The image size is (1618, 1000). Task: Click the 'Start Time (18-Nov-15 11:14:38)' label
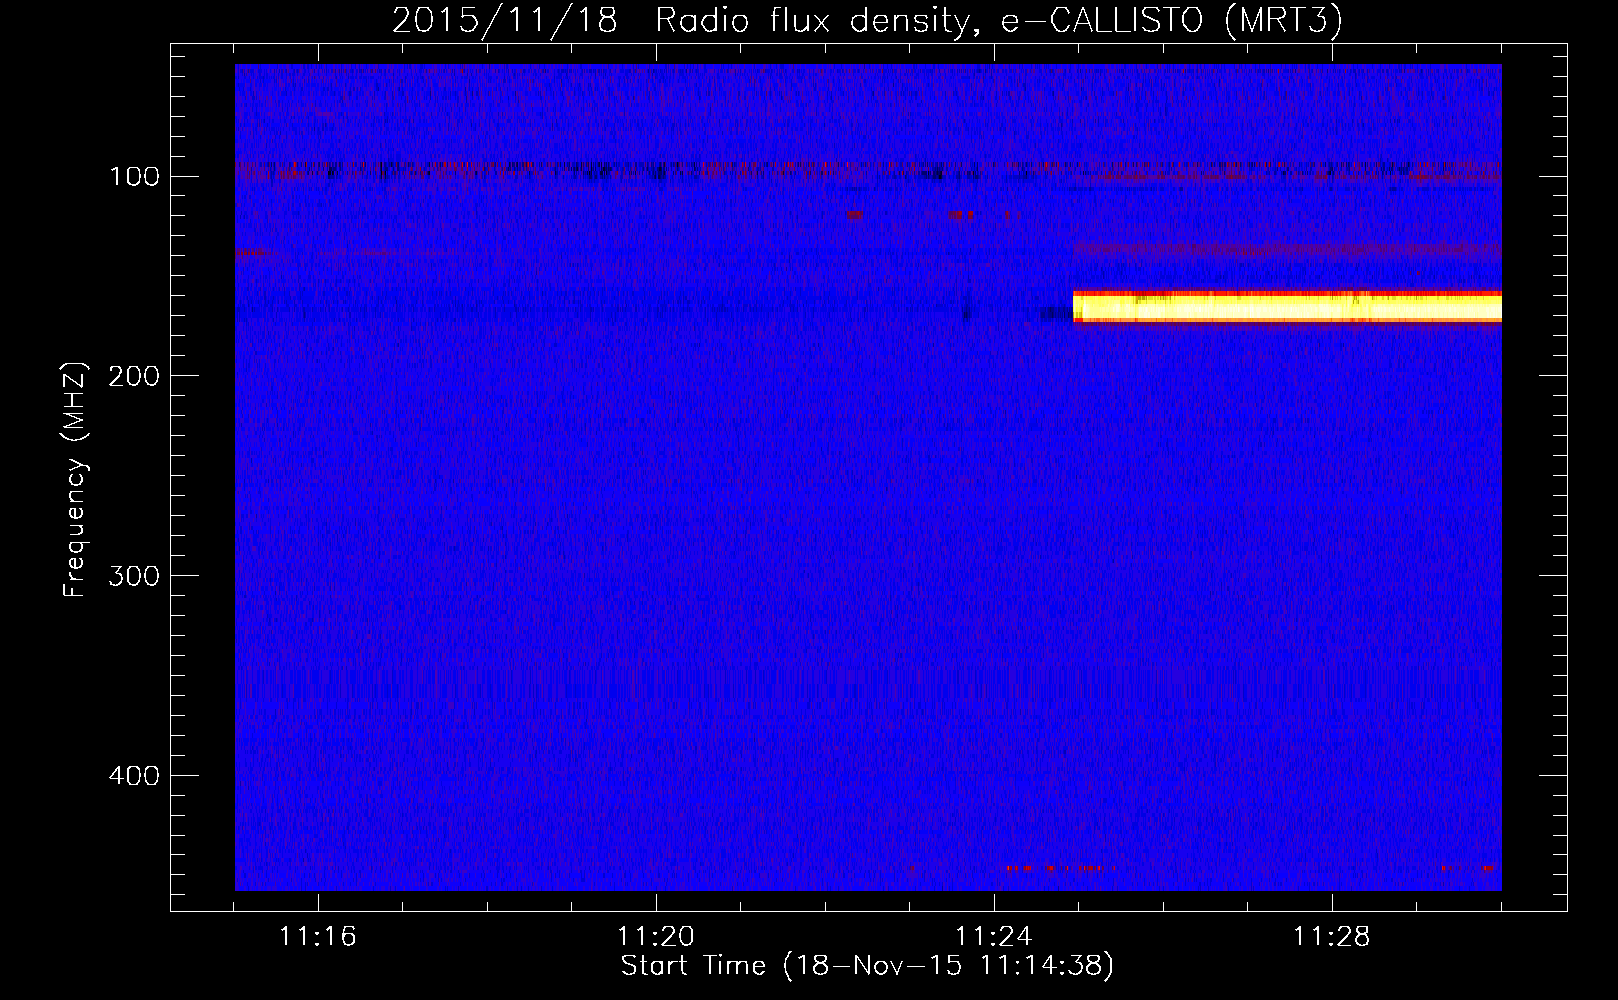[867, 966]
